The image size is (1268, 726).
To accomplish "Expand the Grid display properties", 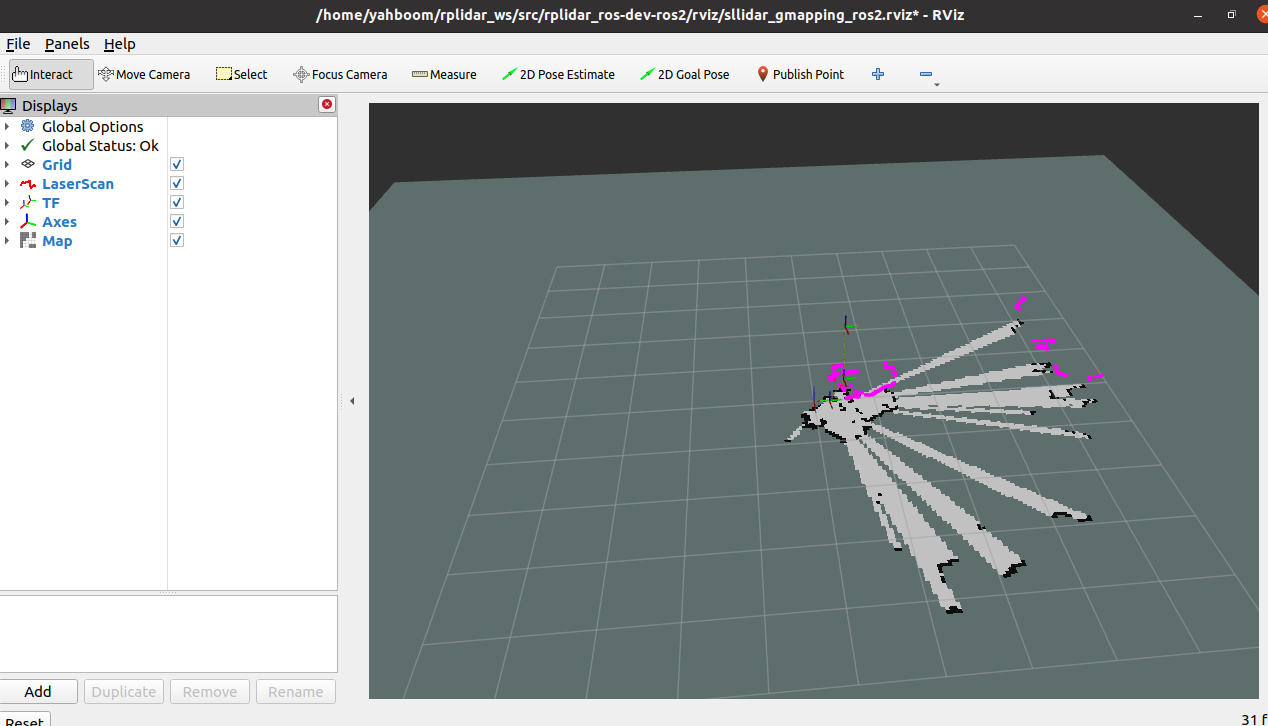I will click(x=7, y=164).
